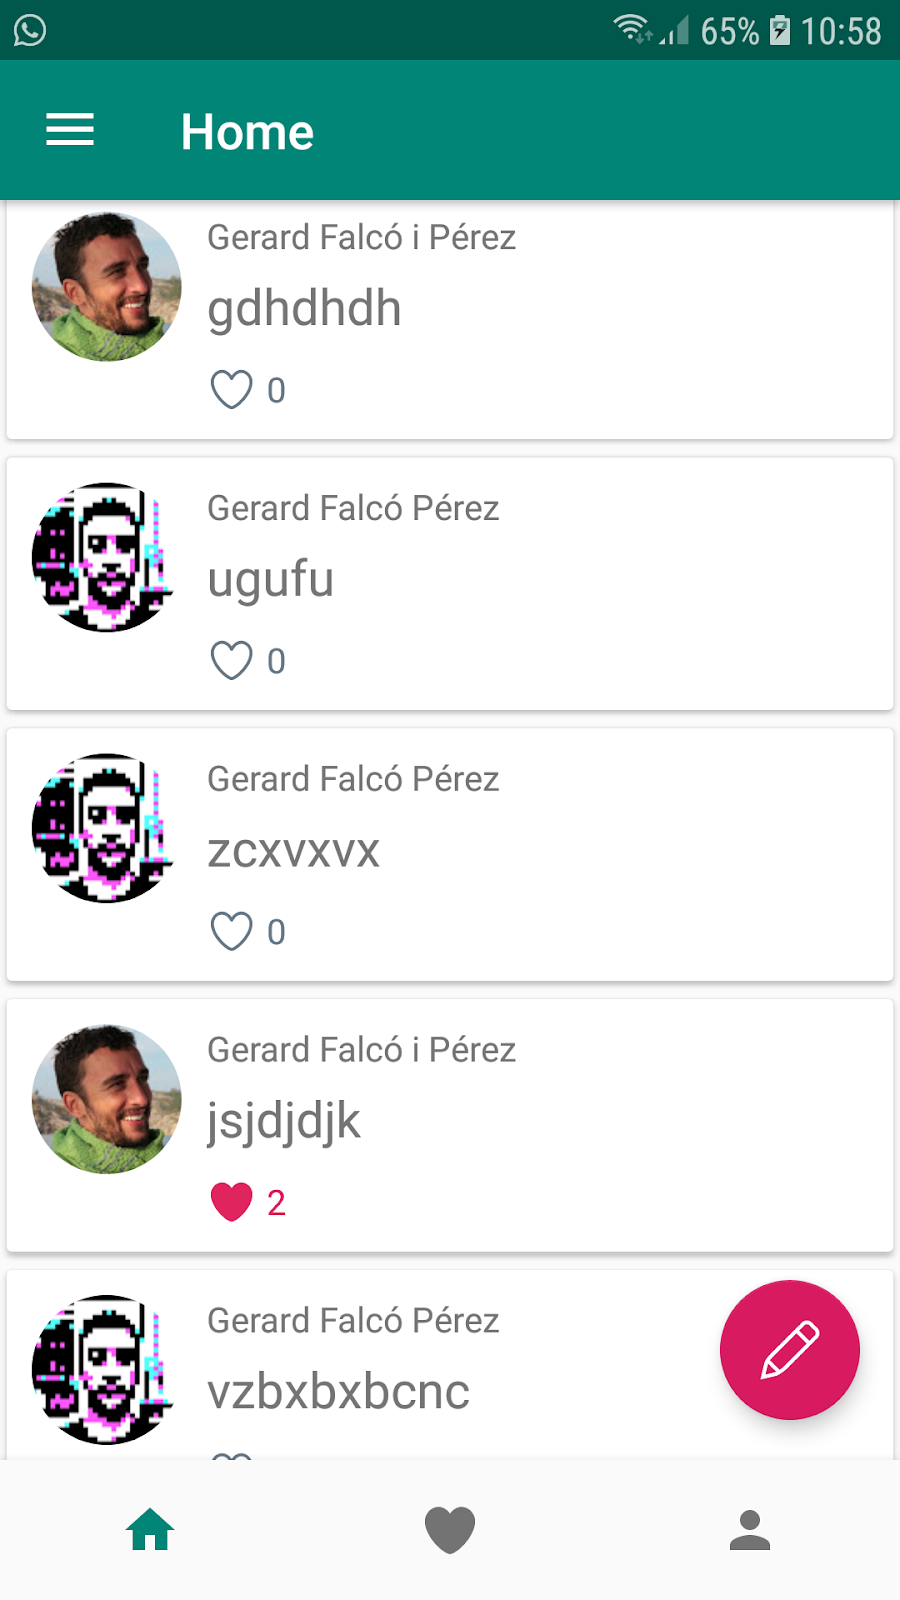Image resolution: width=900 pixels, height=1600 pixels.
Task: Like the "gdhdhdh" post
Action: click(231, 390)
